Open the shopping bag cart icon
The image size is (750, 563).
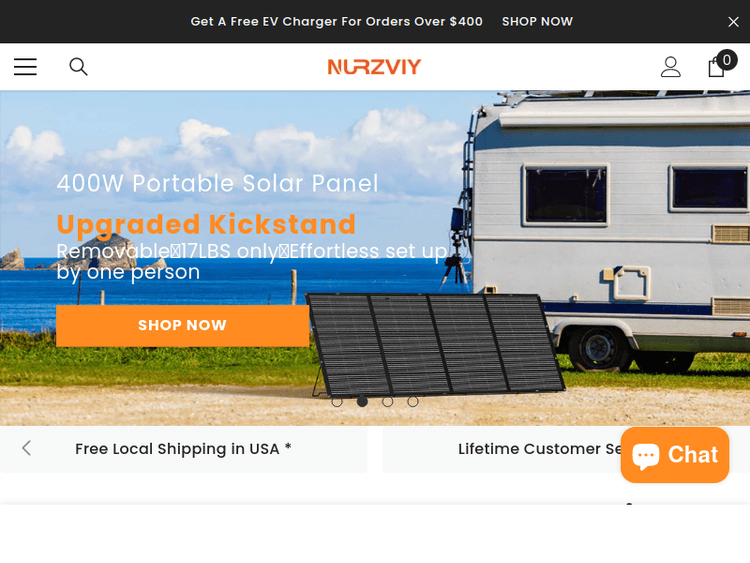(716, 67)
